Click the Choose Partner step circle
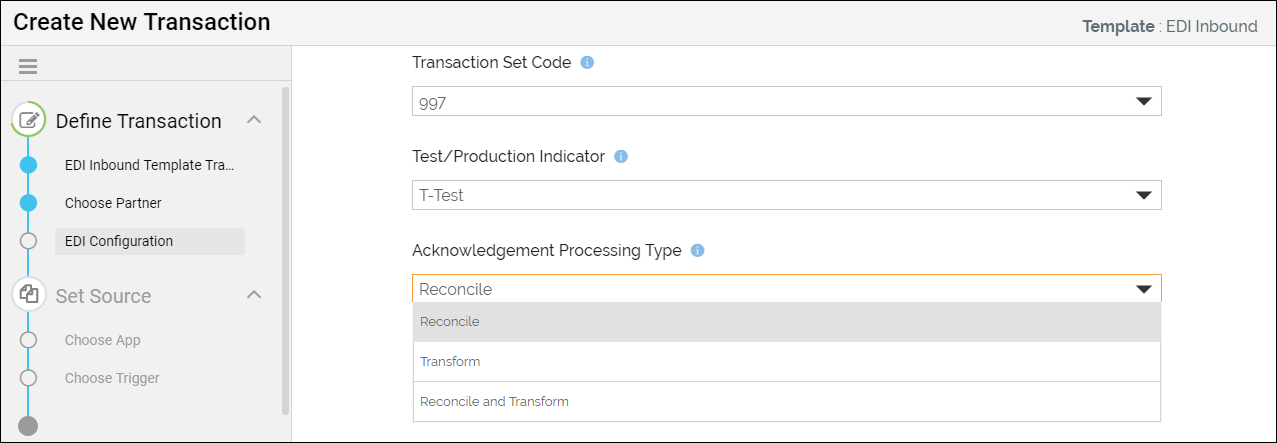Image resolution: width=1277 pixels, height=443 pixels. point(28,203)
